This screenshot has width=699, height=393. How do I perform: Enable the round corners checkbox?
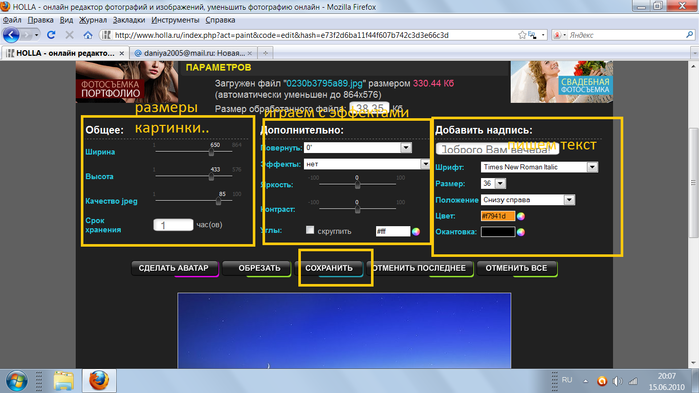tap(310, 230)
